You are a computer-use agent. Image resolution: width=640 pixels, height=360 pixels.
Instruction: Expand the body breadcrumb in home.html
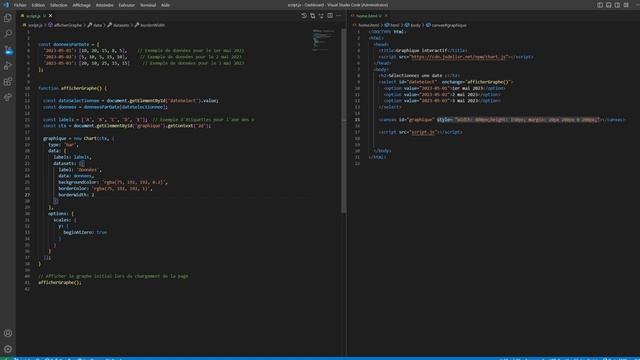pos(415,25)
